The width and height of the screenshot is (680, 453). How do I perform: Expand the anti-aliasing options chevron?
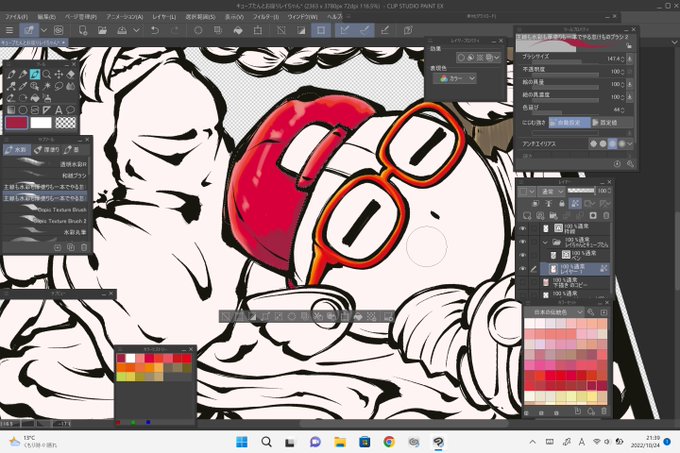pos(630,143)
